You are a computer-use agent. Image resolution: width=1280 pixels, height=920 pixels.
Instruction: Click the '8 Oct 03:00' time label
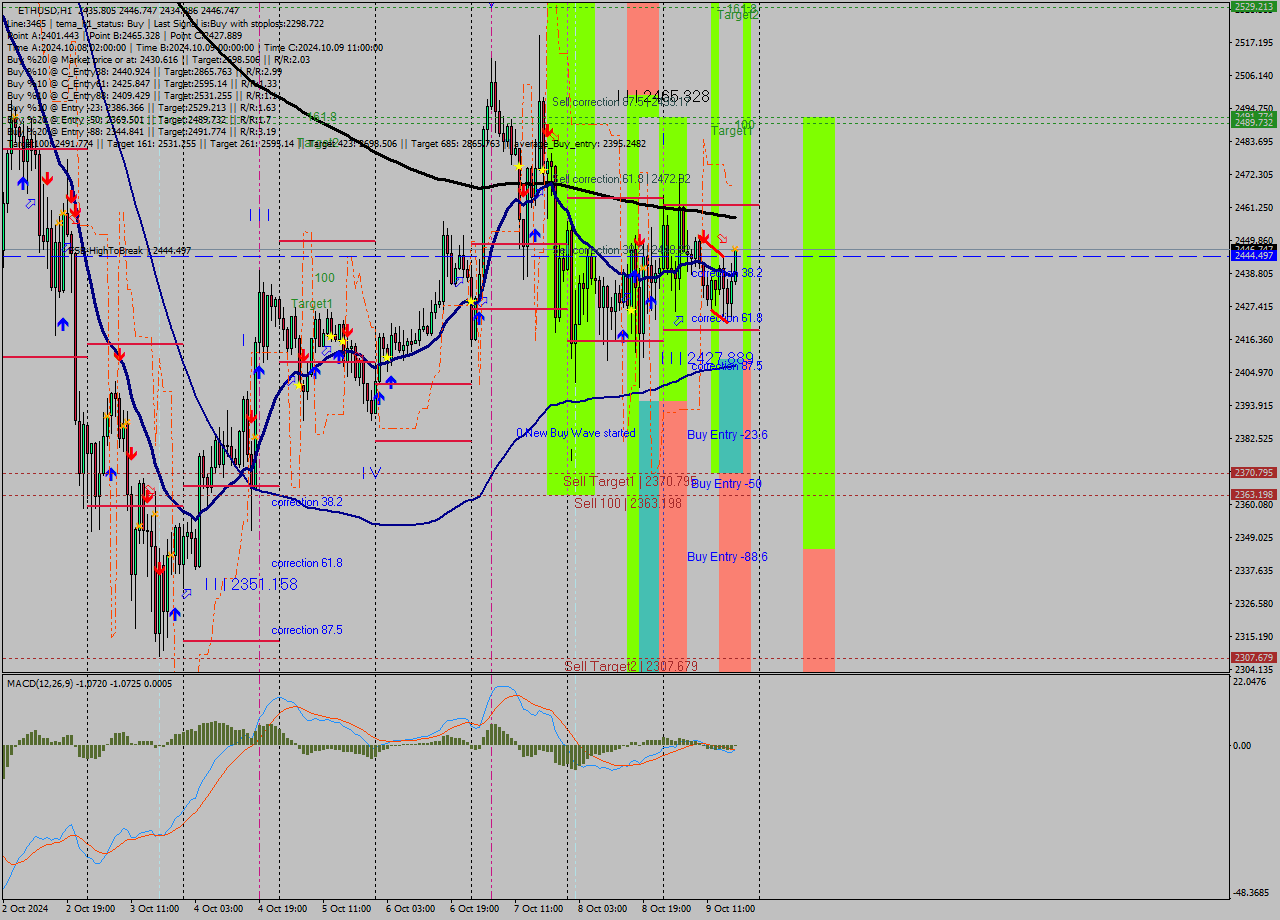coord(602,909)
